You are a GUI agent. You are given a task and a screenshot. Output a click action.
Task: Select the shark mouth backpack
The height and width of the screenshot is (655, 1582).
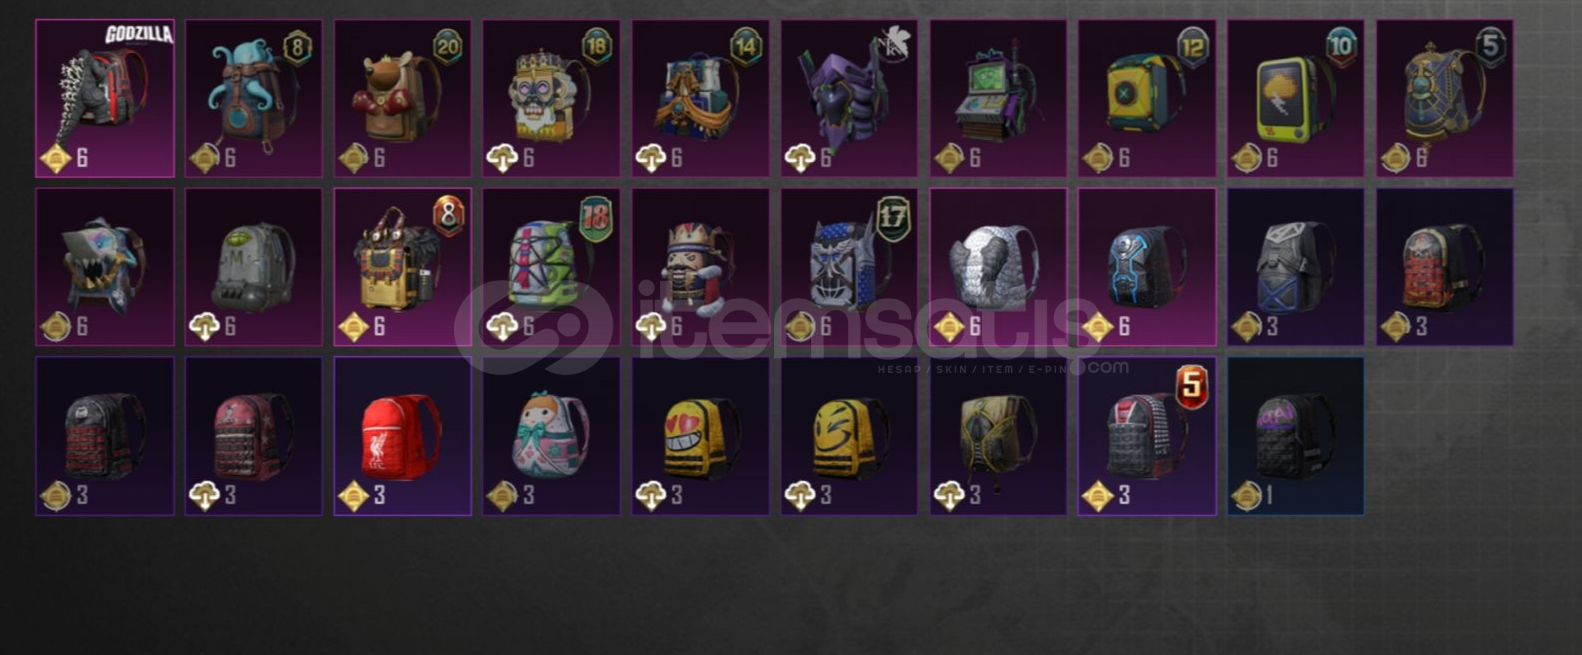point(105,267)
